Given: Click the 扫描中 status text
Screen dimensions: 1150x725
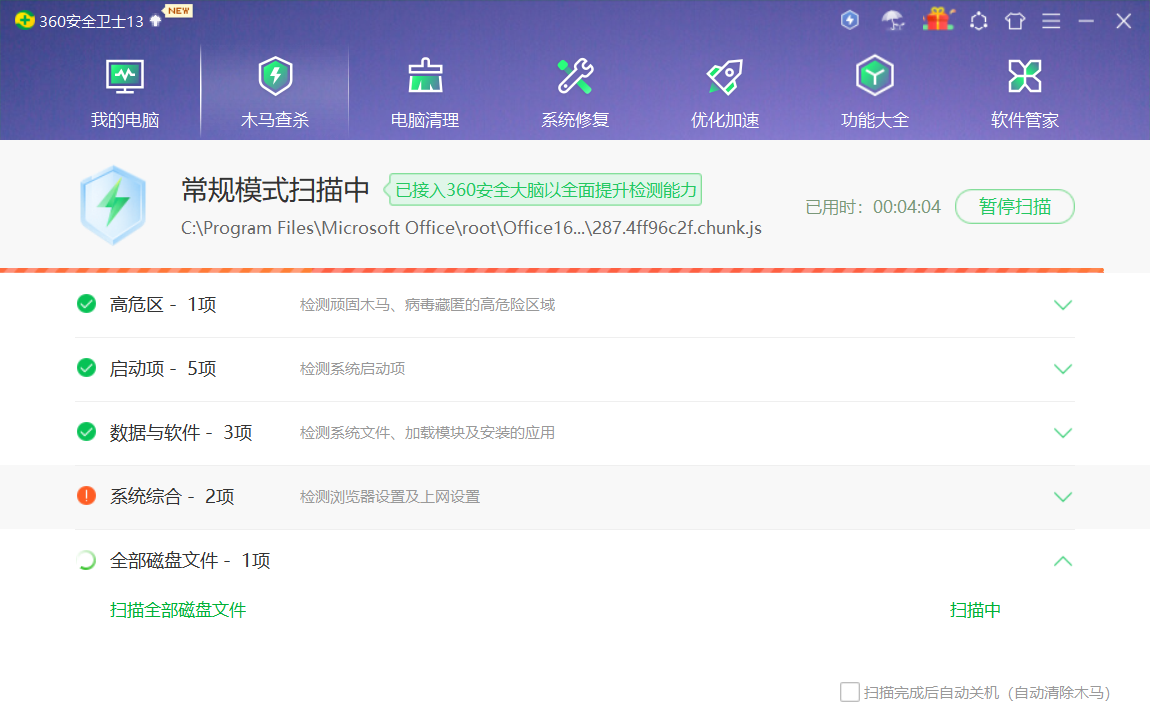Looking at the screenshot, I should [975, 610].
